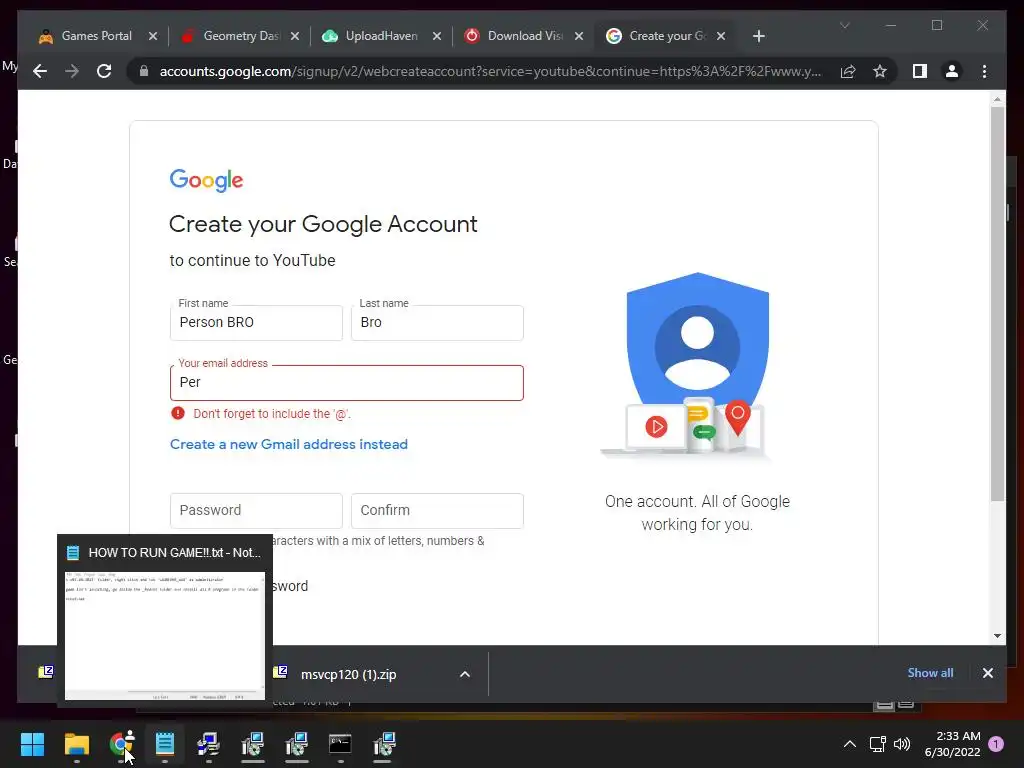Reload the current page

coord(104,71)
